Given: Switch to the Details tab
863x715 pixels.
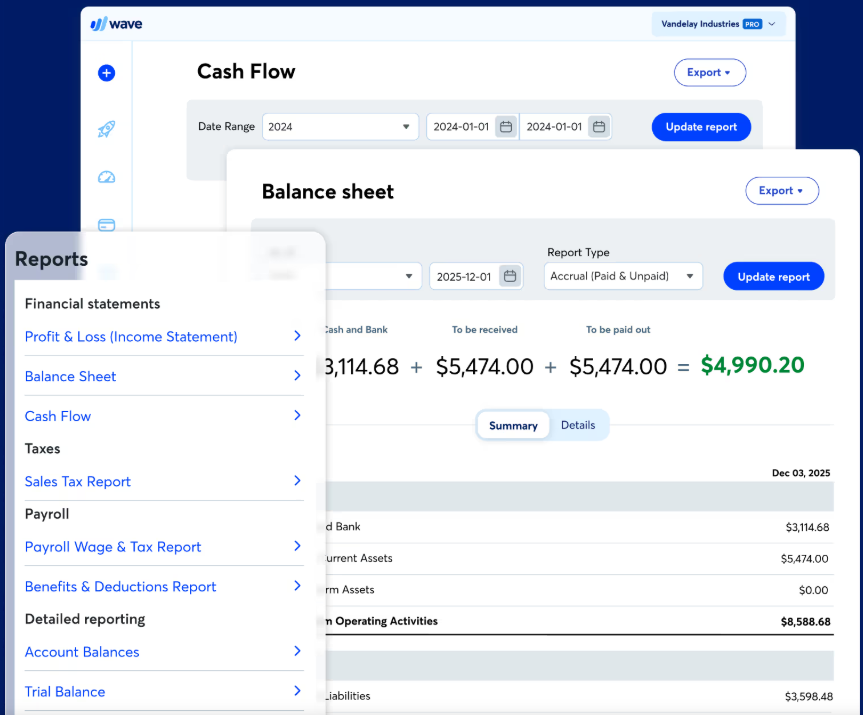Looking at the screenshot, I should 578,425.
